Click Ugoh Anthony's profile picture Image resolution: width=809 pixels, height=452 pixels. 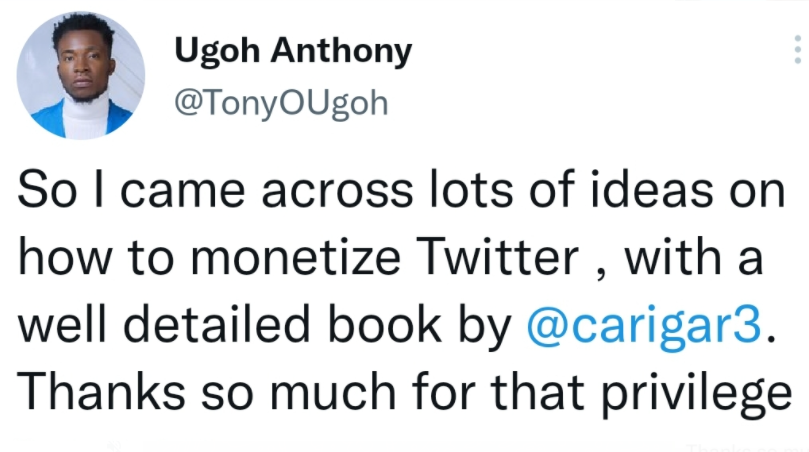(x=81, y=77)
